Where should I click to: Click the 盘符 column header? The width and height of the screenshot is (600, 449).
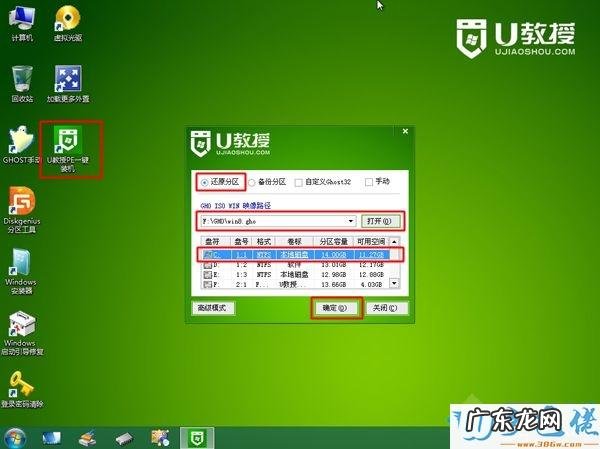(x=216, y=242)
